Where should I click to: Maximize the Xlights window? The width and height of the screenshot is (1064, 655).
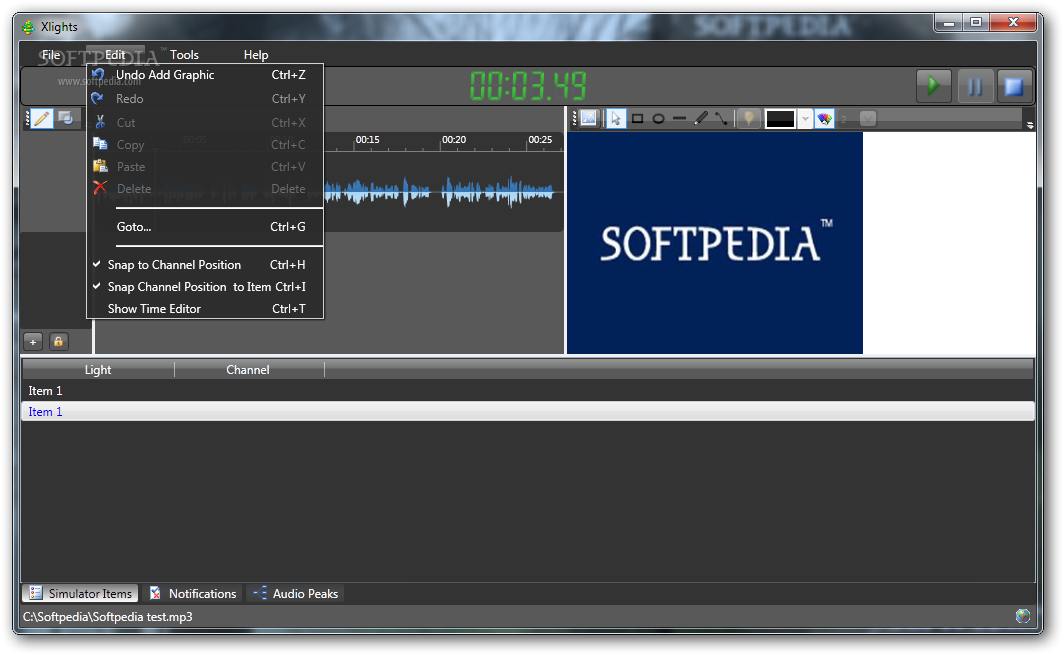tap(976, 23)
